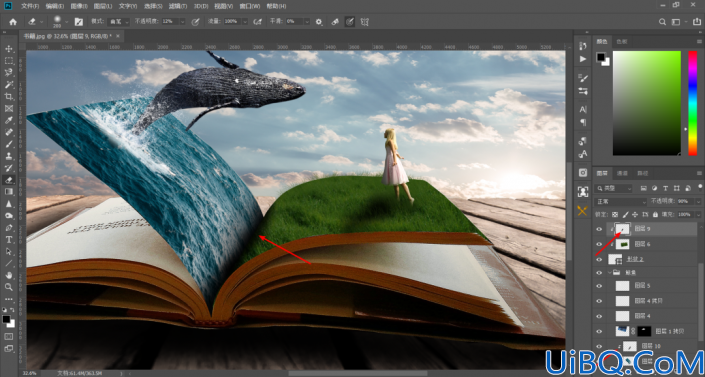Select the Clone Stamp tool
This screenshot has width=705, height=377.
coord(9,156)
